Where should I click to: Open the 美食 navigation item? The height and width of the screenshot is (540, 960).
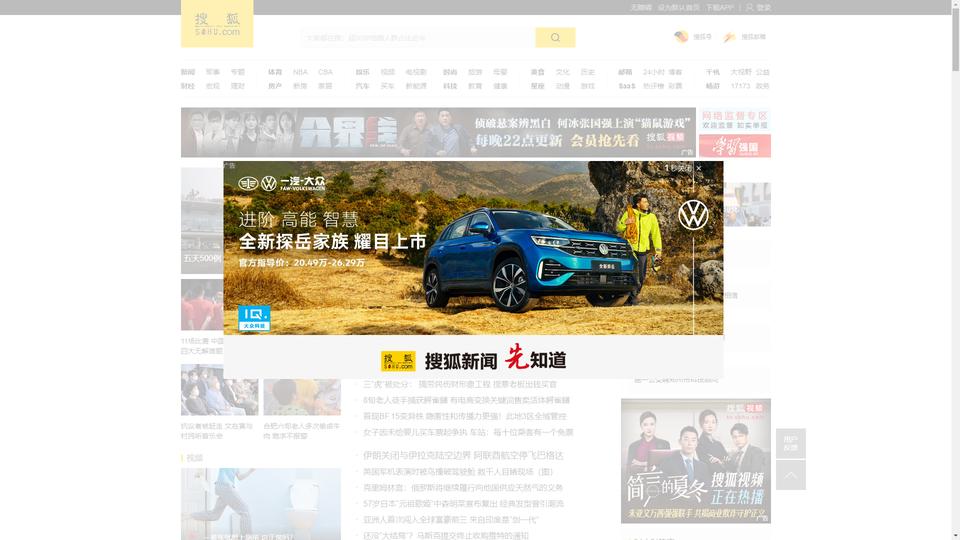pos(538,72)
